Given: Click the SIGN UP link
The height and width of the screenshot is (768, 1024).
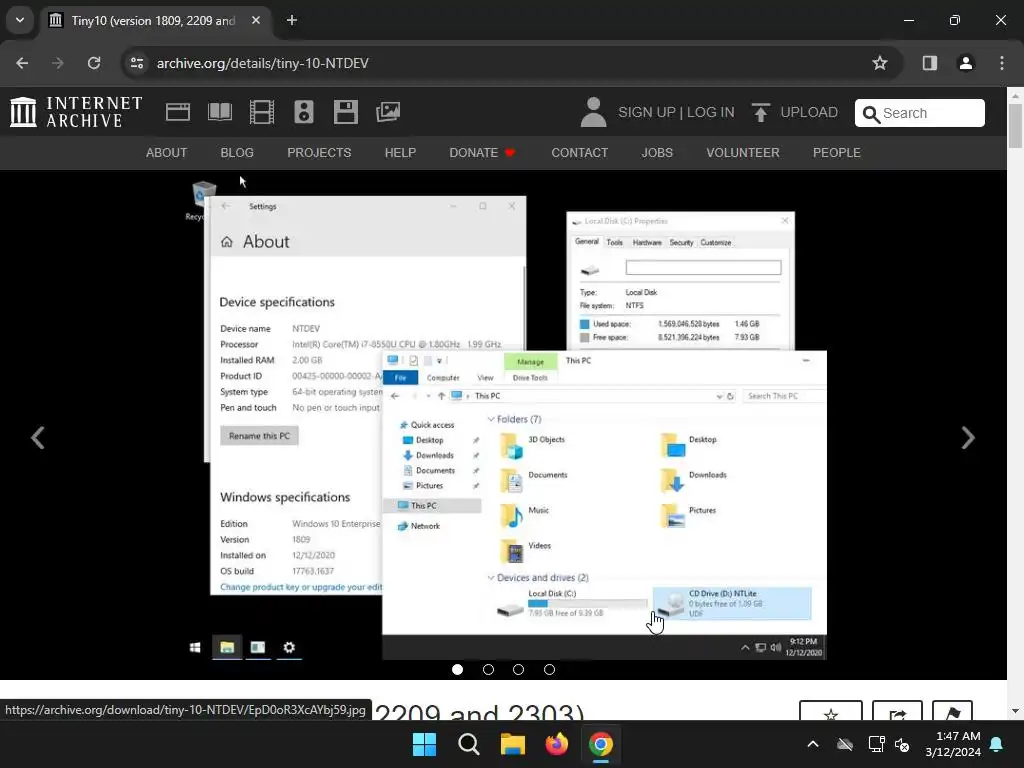Looking at the screenshot, I should [647, 112].
